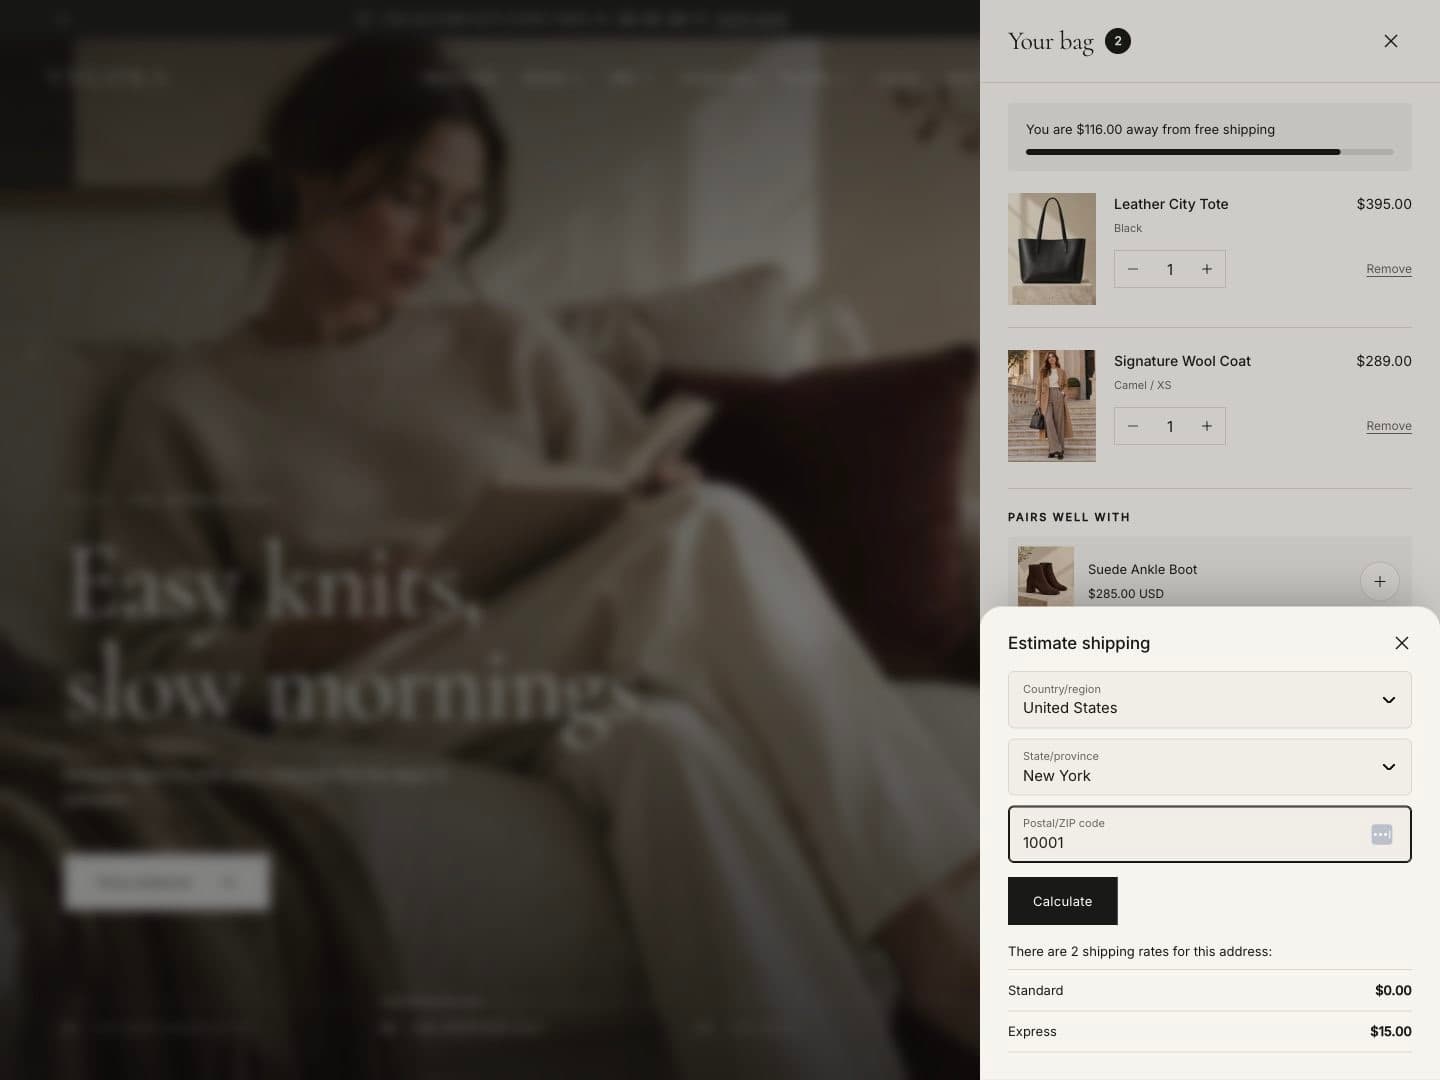
Task: Click the $395.00 price text
Action: pyautogui.click(x=1384, y=204)
